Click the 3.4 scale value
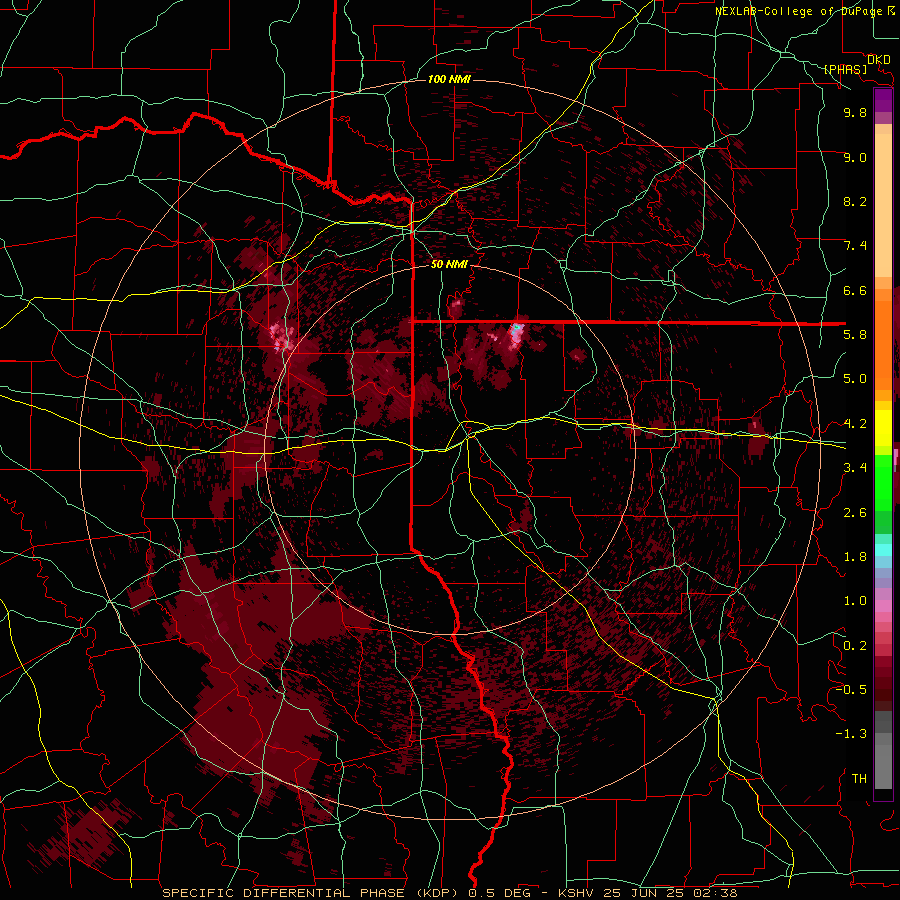Screen dimensions: 900x900 (x=855, y=468)
